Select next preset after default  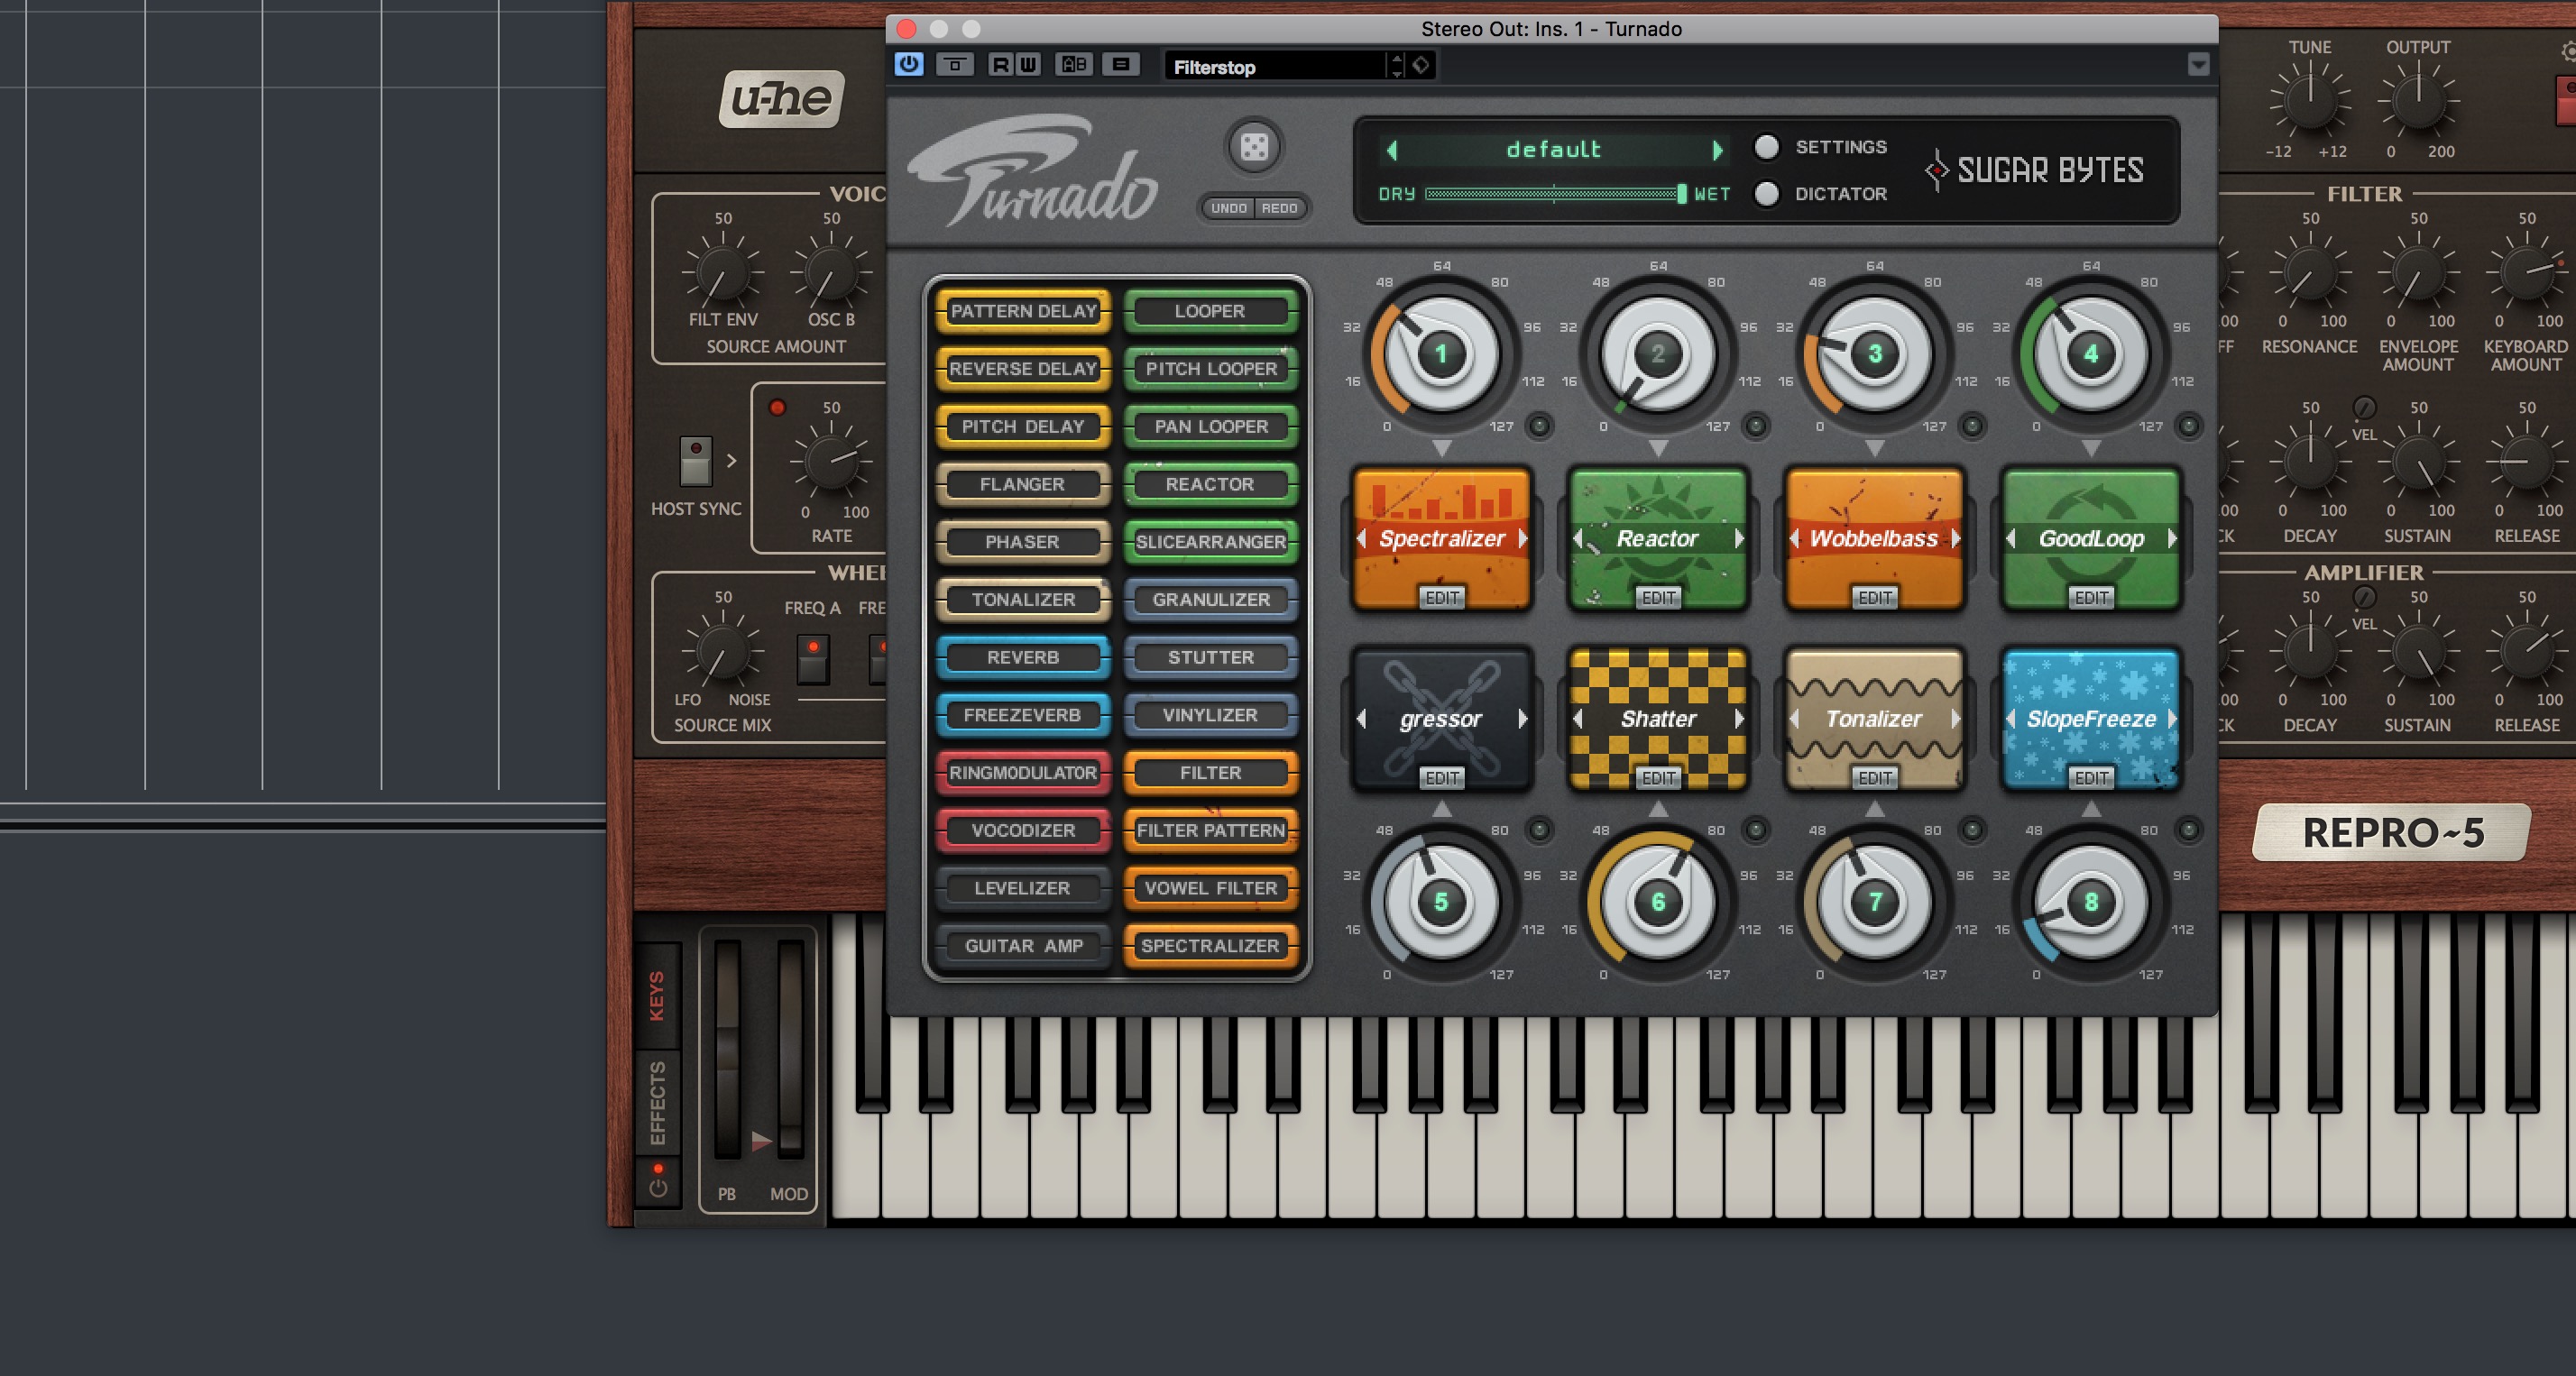tap(1717, 150)
